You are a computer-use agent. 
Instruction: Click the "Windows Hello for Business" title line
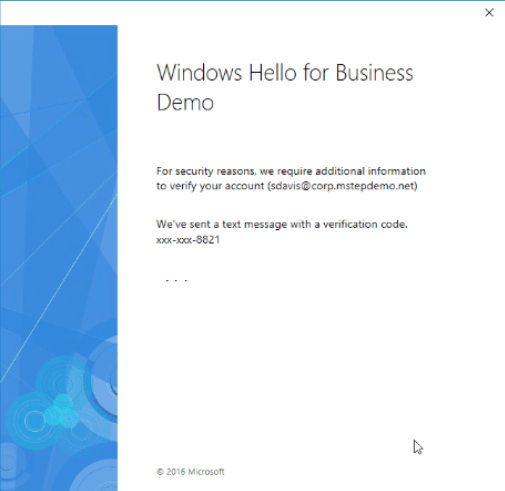pos(285,72)
